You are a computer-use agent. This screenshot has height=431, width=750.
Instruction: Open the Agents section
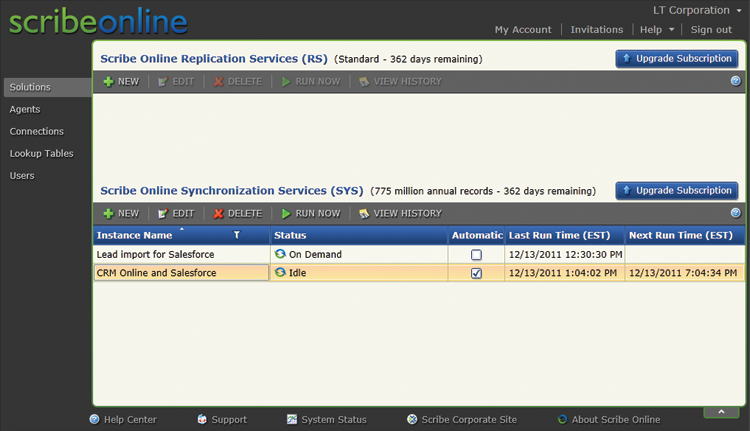tap(25, 110)
